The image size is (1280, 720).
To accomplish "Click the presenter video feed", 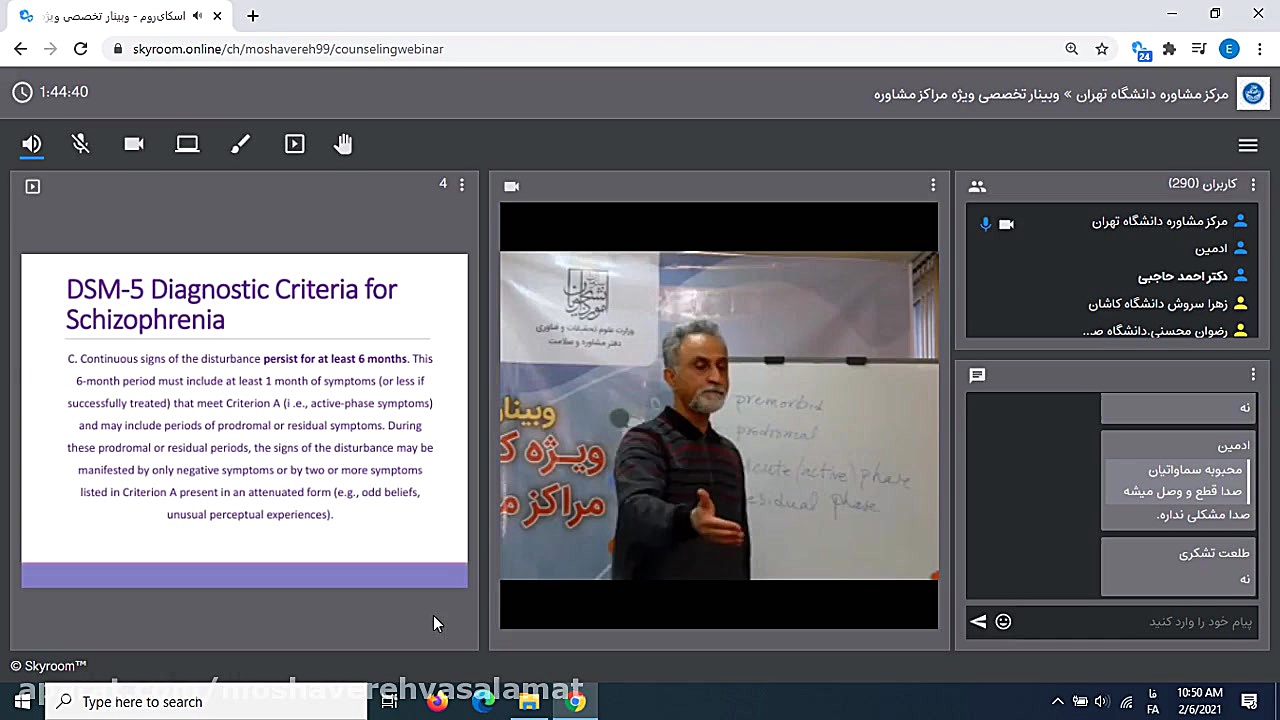I will click(719, 416).
